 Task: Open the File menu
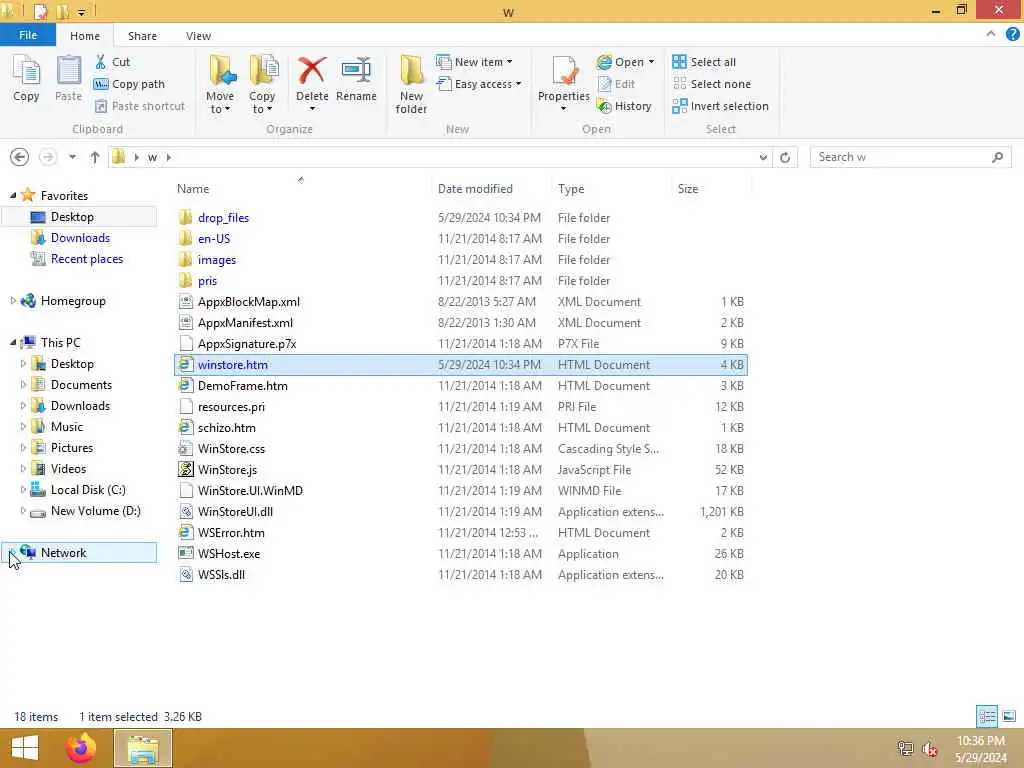coord(27,35)
